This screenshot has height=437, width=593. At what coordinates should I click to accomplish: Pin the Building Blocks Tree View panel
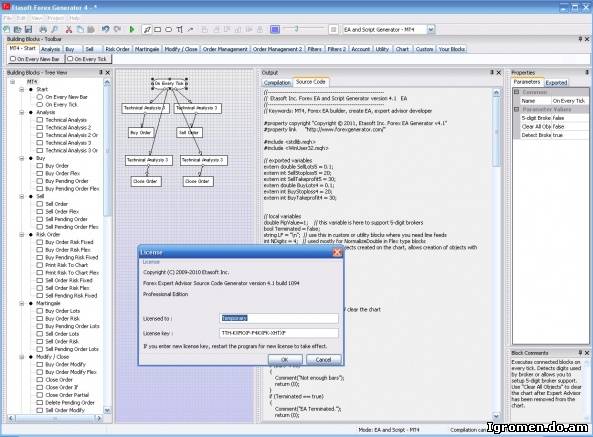click(101, 72)
